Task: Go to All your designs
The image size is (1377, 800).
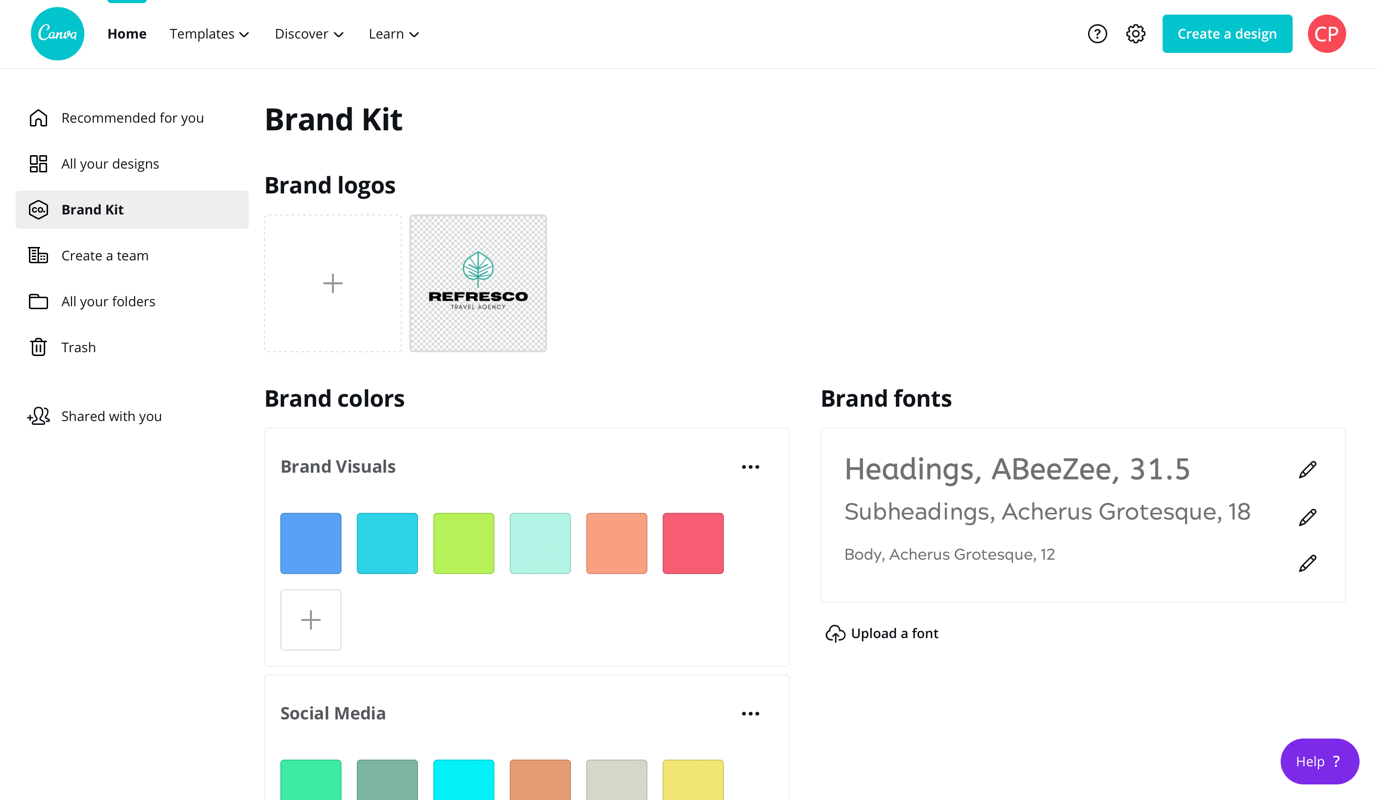Action: [110, 164]
